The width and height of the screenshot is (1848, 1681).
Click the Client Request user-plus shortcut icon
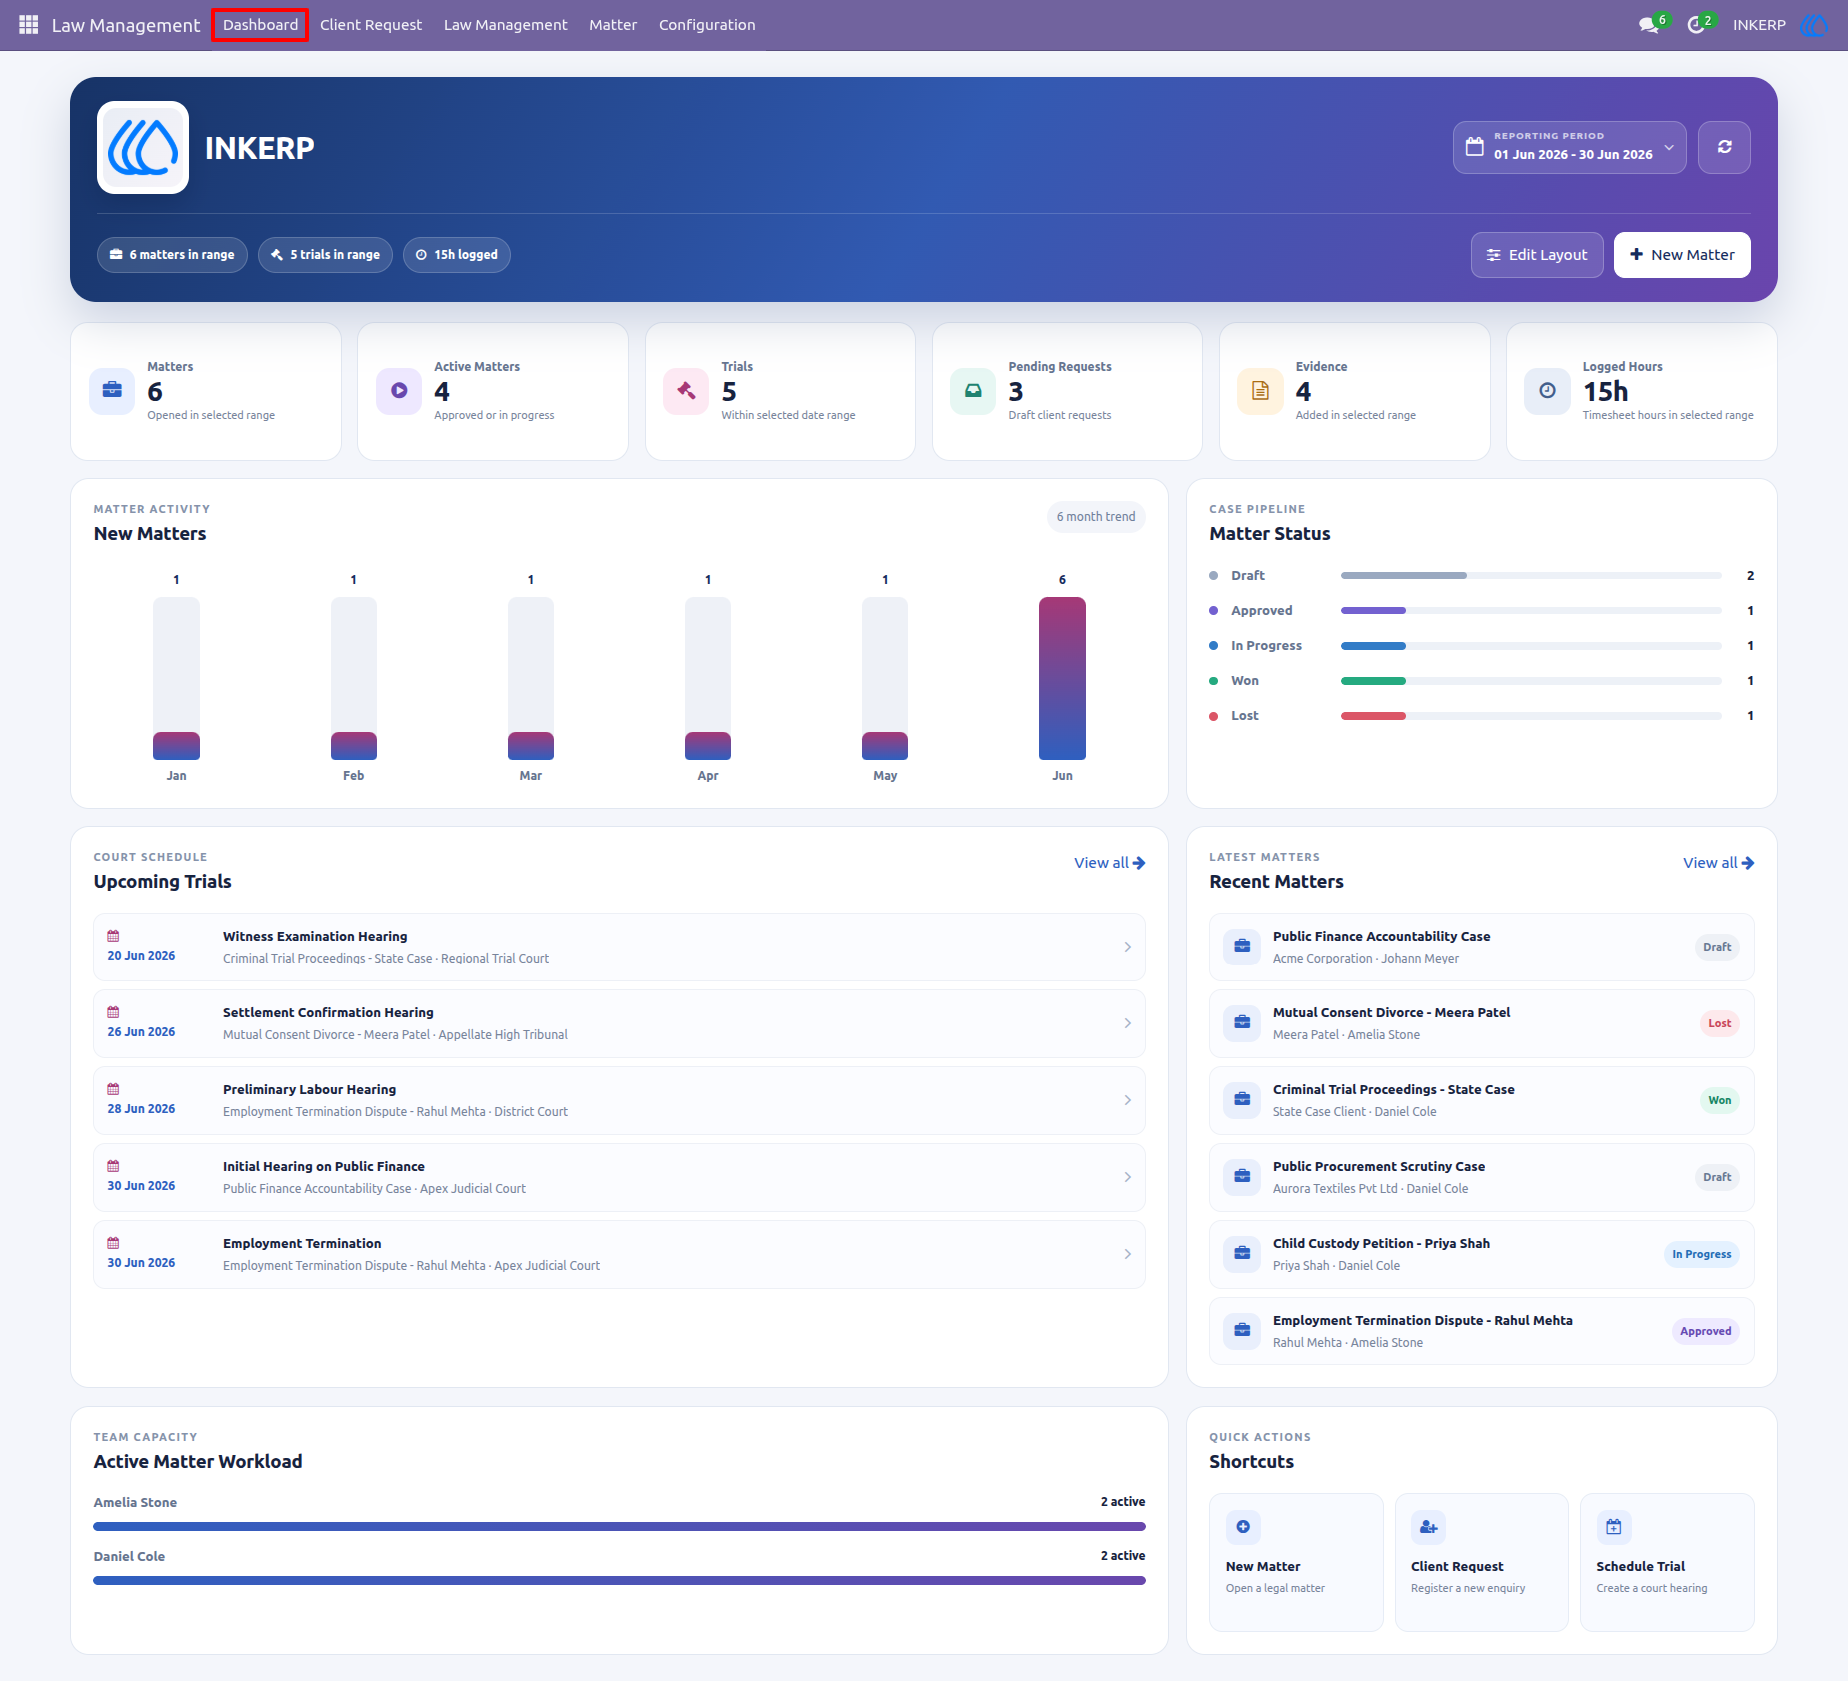point(1429,1527)
